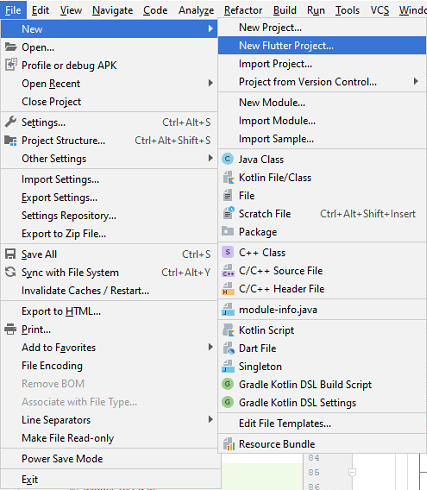Viewport: 427px width, 490px height.
Task: Select File Encoding entry
Action: (x=109, y=365)
